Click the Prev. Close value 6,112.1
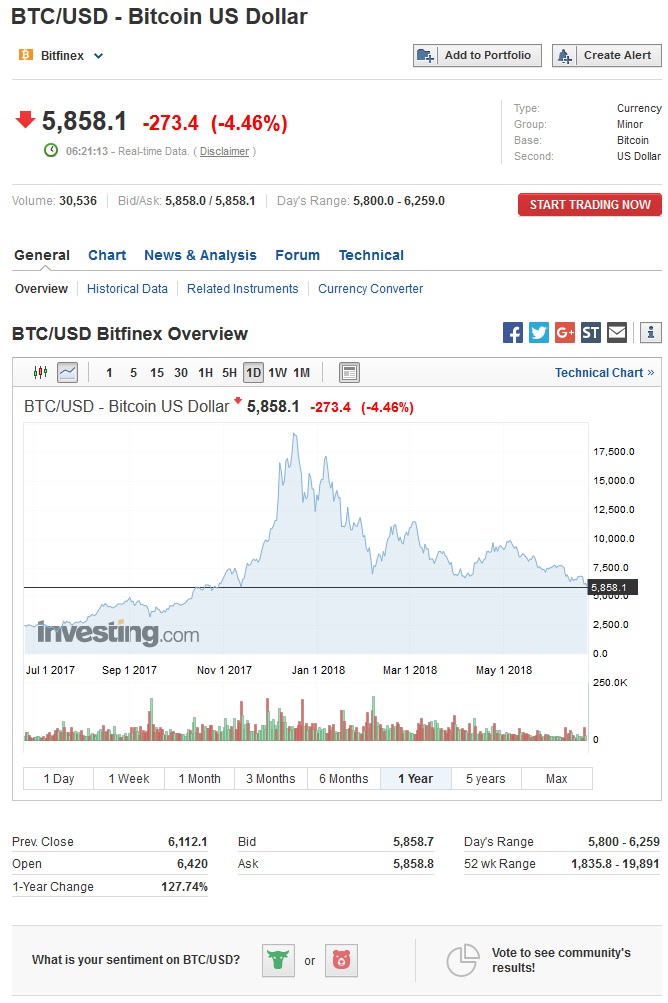This screenshot has height=1003, width=668. click(x=187, y=842)
